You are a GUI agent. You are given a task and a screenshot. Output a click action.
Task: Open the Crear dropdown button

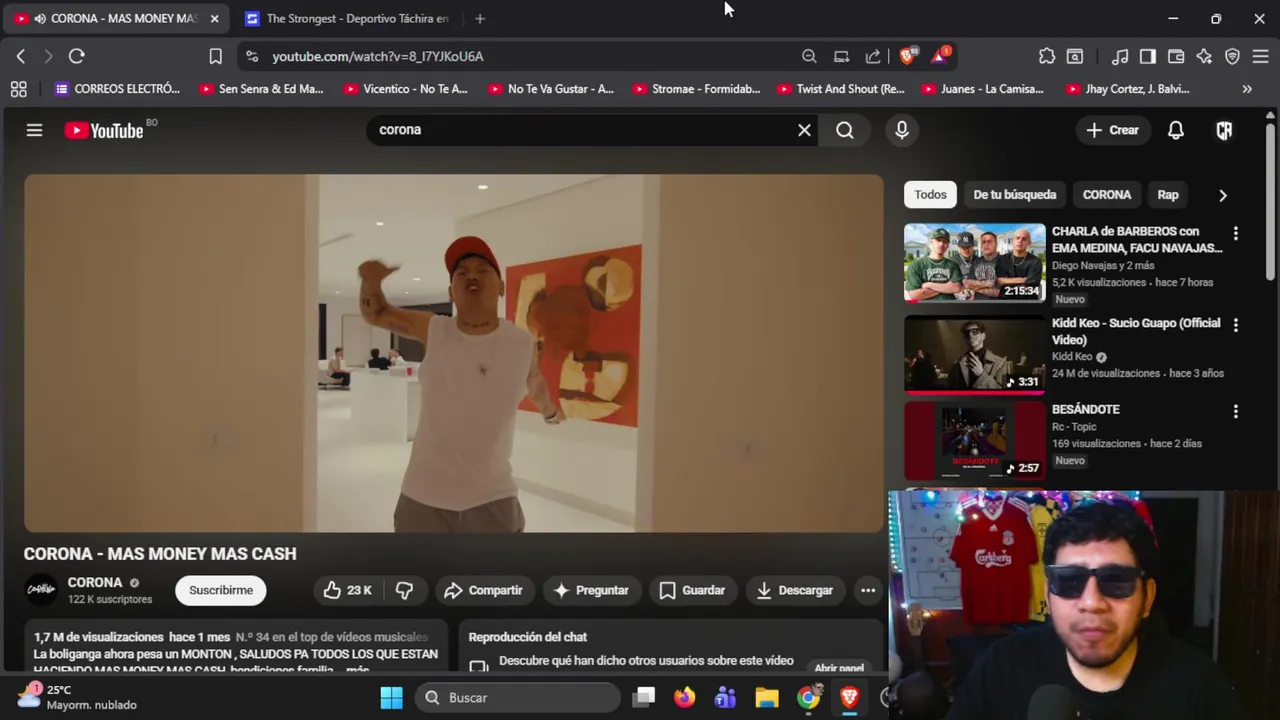click(1112, 130)
